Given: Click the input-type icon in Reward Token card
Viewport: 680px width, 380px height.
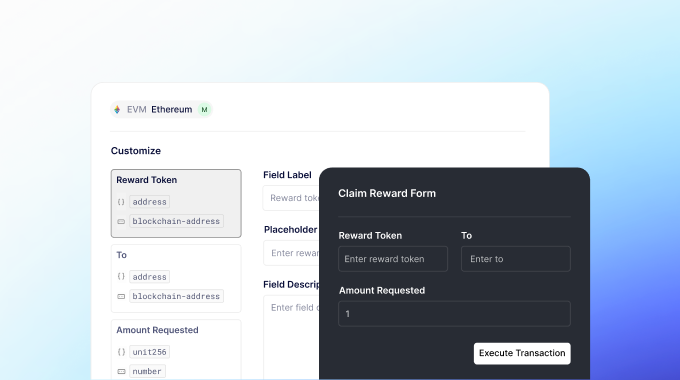Looking at the screenshot, I should pos(121,221).
